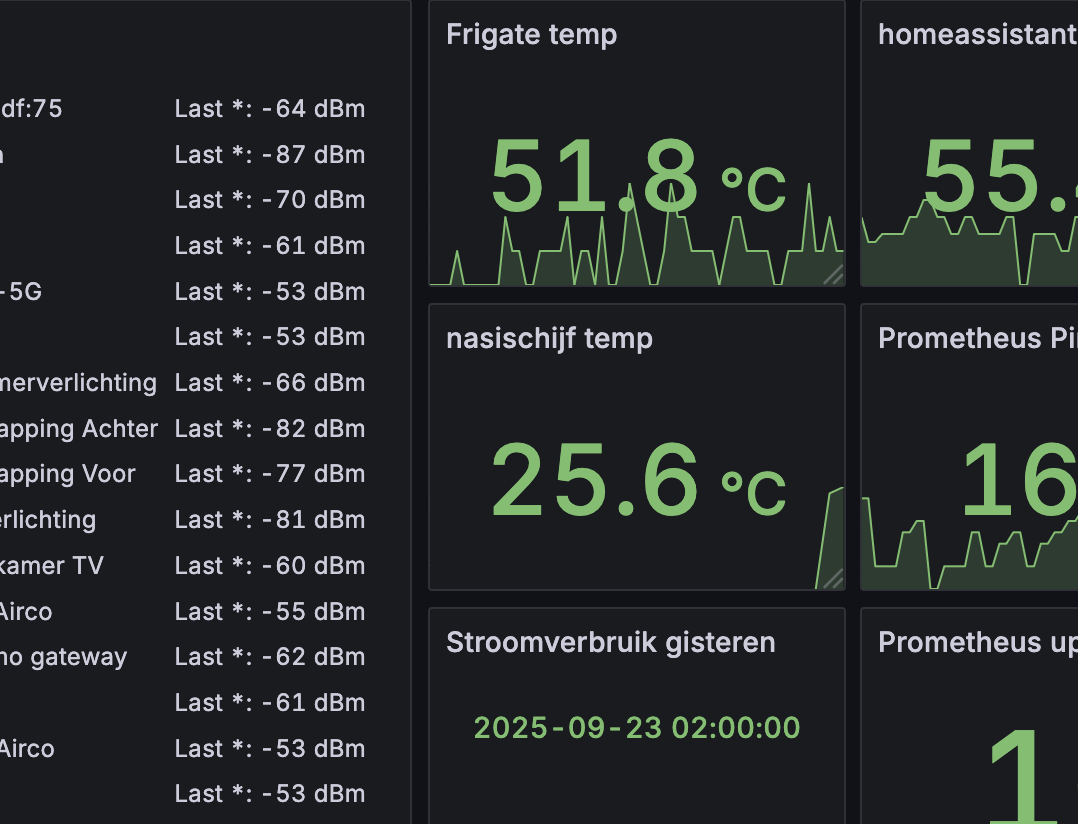Click the Frigate temp panel resize handle
1078x824 pixels.
pyautogui.click(x=833, y=275)
